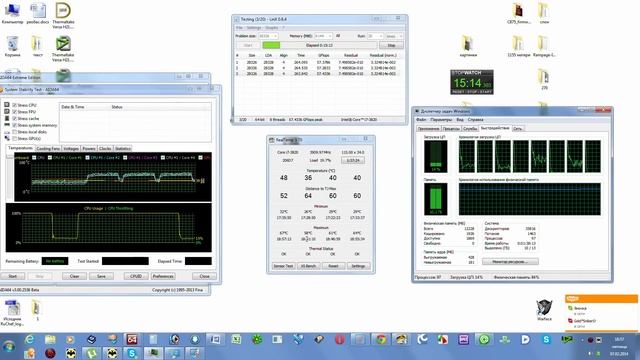Click the Windows Start orb
This screenshot has height=360, width=640.
pyautogui.click(x=9, y=347)
